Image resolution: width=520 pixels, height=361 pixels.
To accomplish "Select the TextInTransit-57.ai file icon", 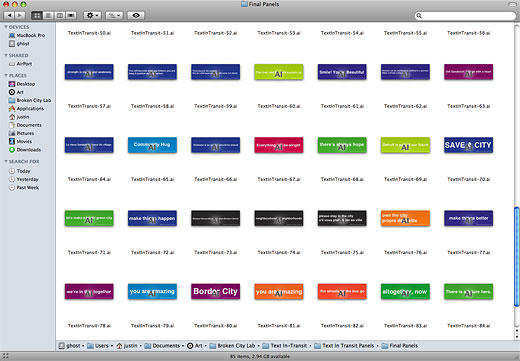I will pyautogui.click(x=89, y=72).
